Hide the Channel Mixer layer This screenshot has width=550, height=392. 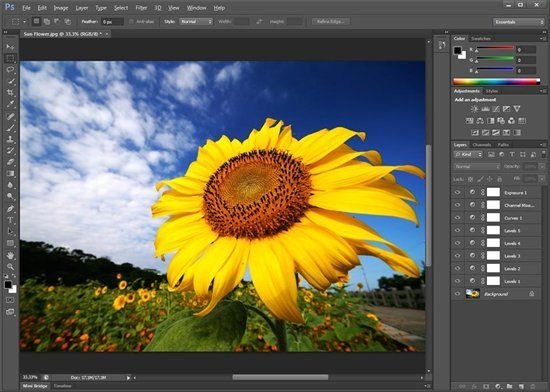457,205
